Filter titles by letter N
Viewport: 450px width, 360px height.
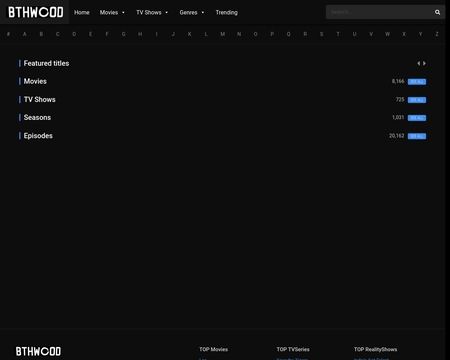coord(239,34)
